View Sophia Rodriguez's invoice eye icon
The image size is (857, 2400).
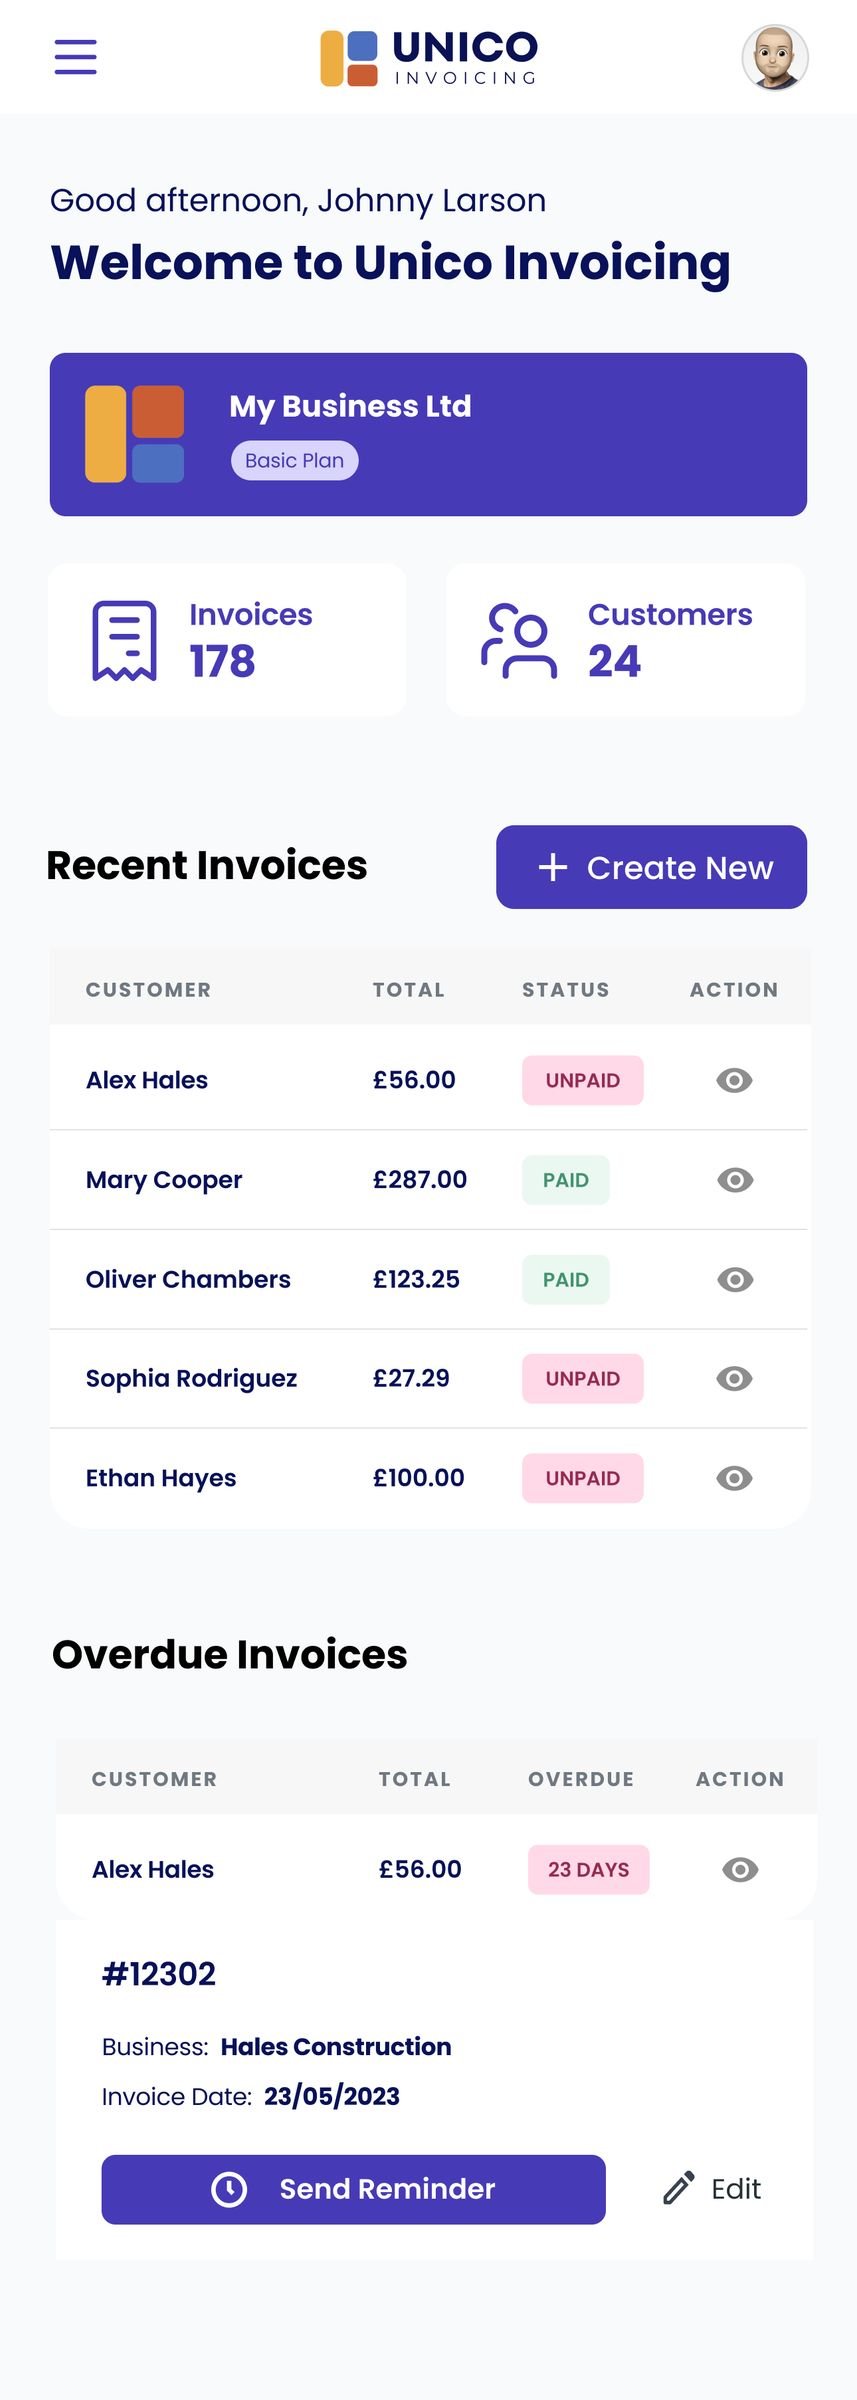734,1378
